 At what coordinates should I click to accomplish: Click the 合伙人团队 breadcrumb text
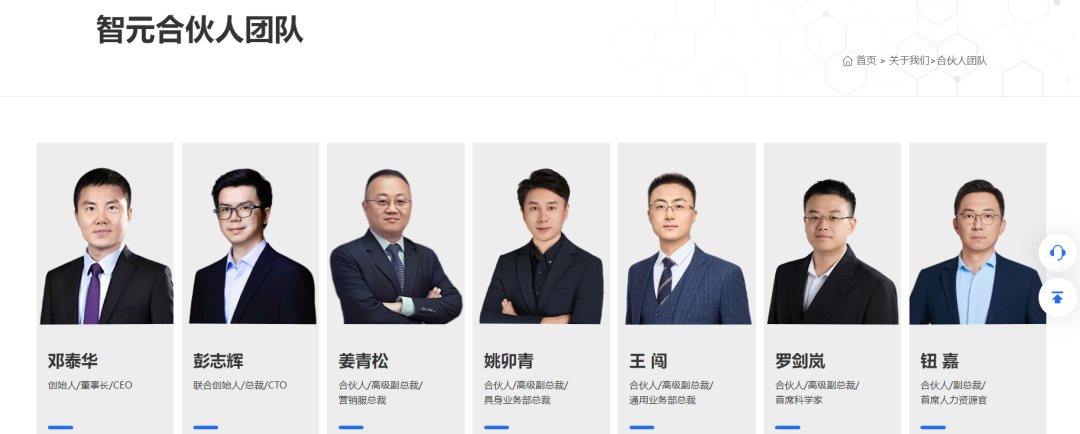pos(962,61)
